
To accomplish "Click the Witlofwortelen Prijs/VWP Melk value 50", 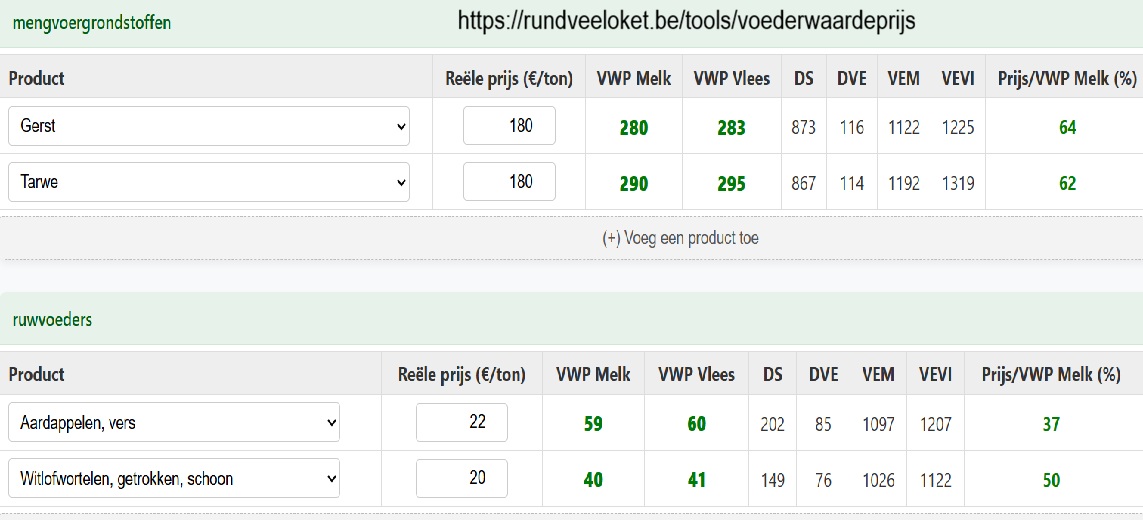I will [1051, 480].
